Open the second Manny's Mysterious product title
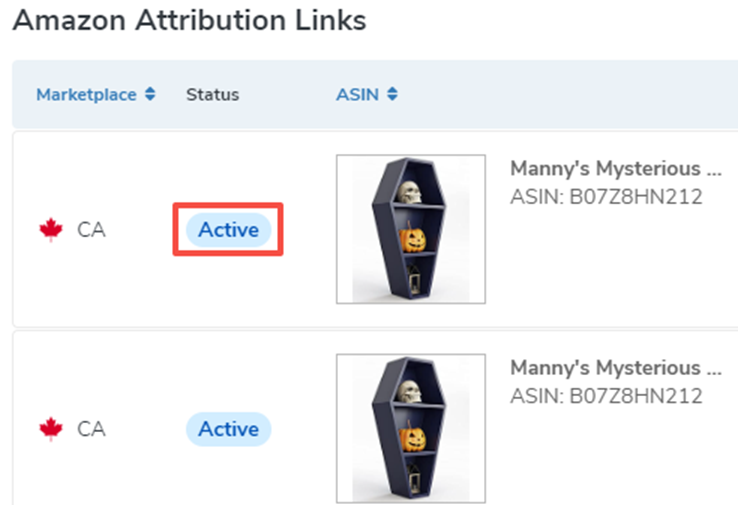The width and height of the screenshot is (738, 505). click(615, 367)
